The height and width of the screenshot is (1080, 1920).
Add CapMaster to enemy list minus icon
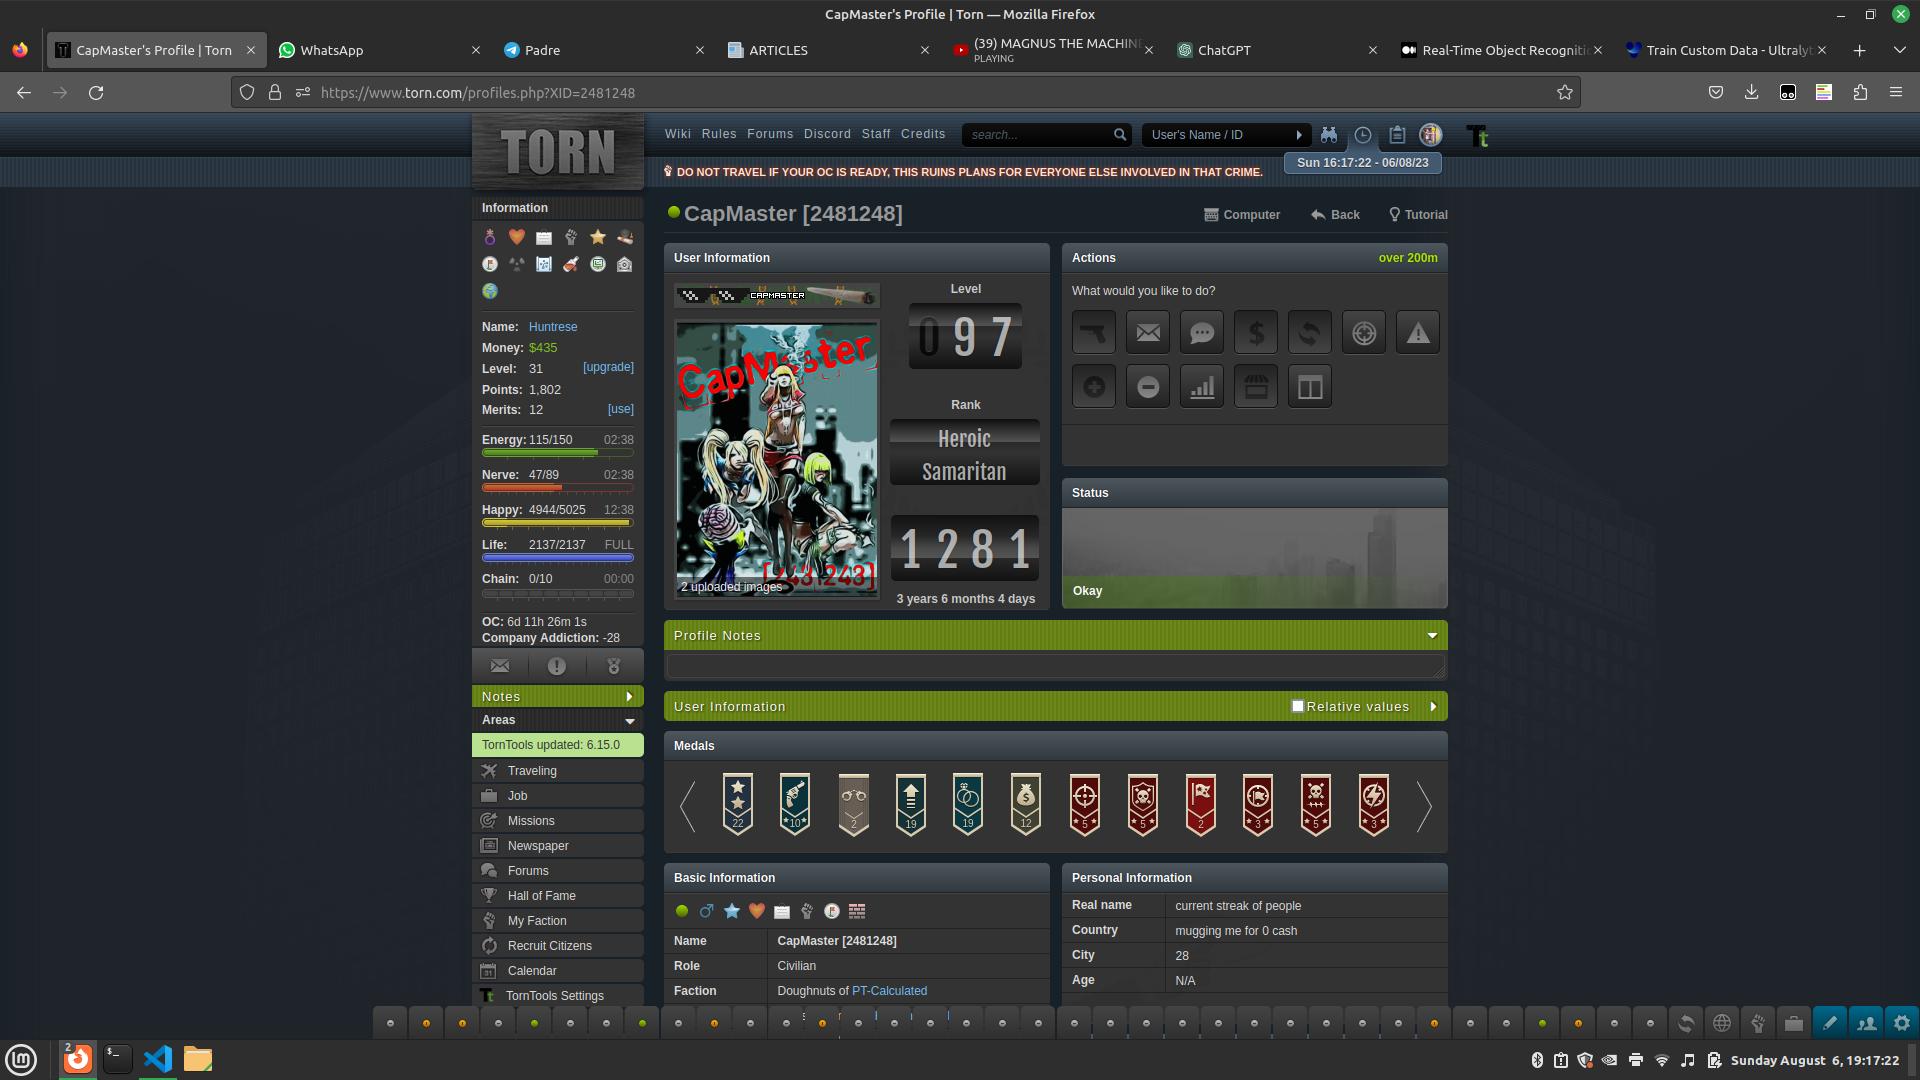tap(1148, 387)
